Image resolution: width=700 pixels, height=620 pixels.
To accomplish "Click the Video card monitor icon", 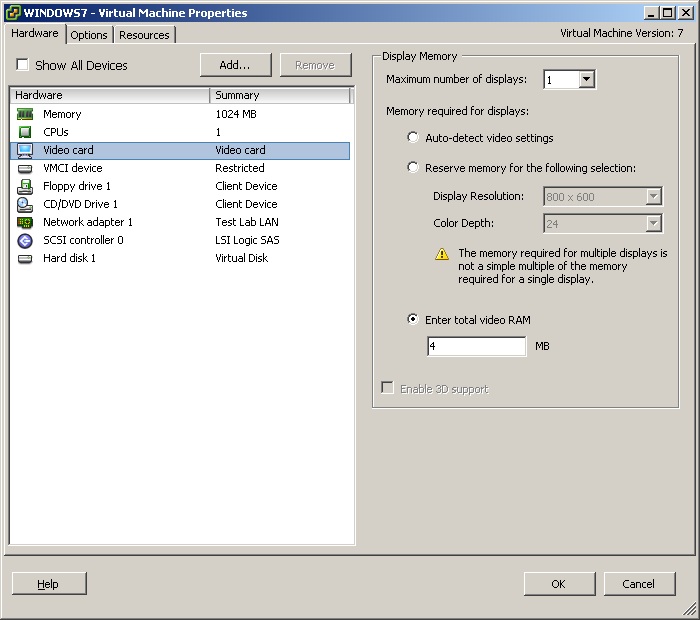I will (25, 150).
